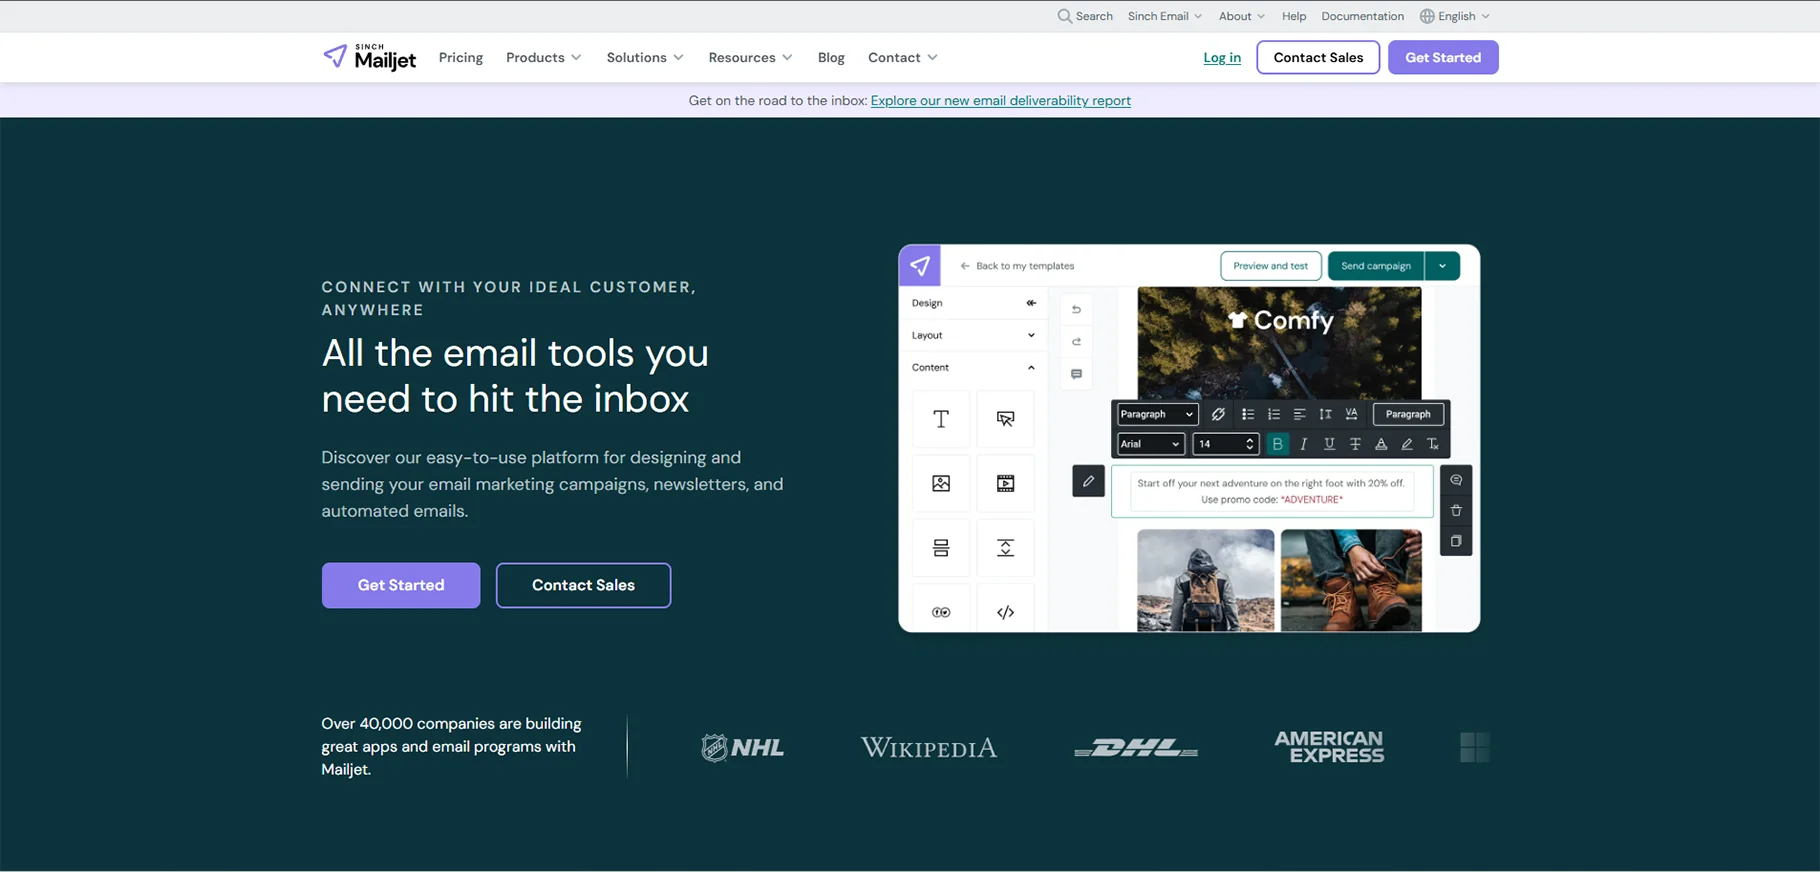
Task: Select the Section content block icon
Action: (x=941, y=548)
